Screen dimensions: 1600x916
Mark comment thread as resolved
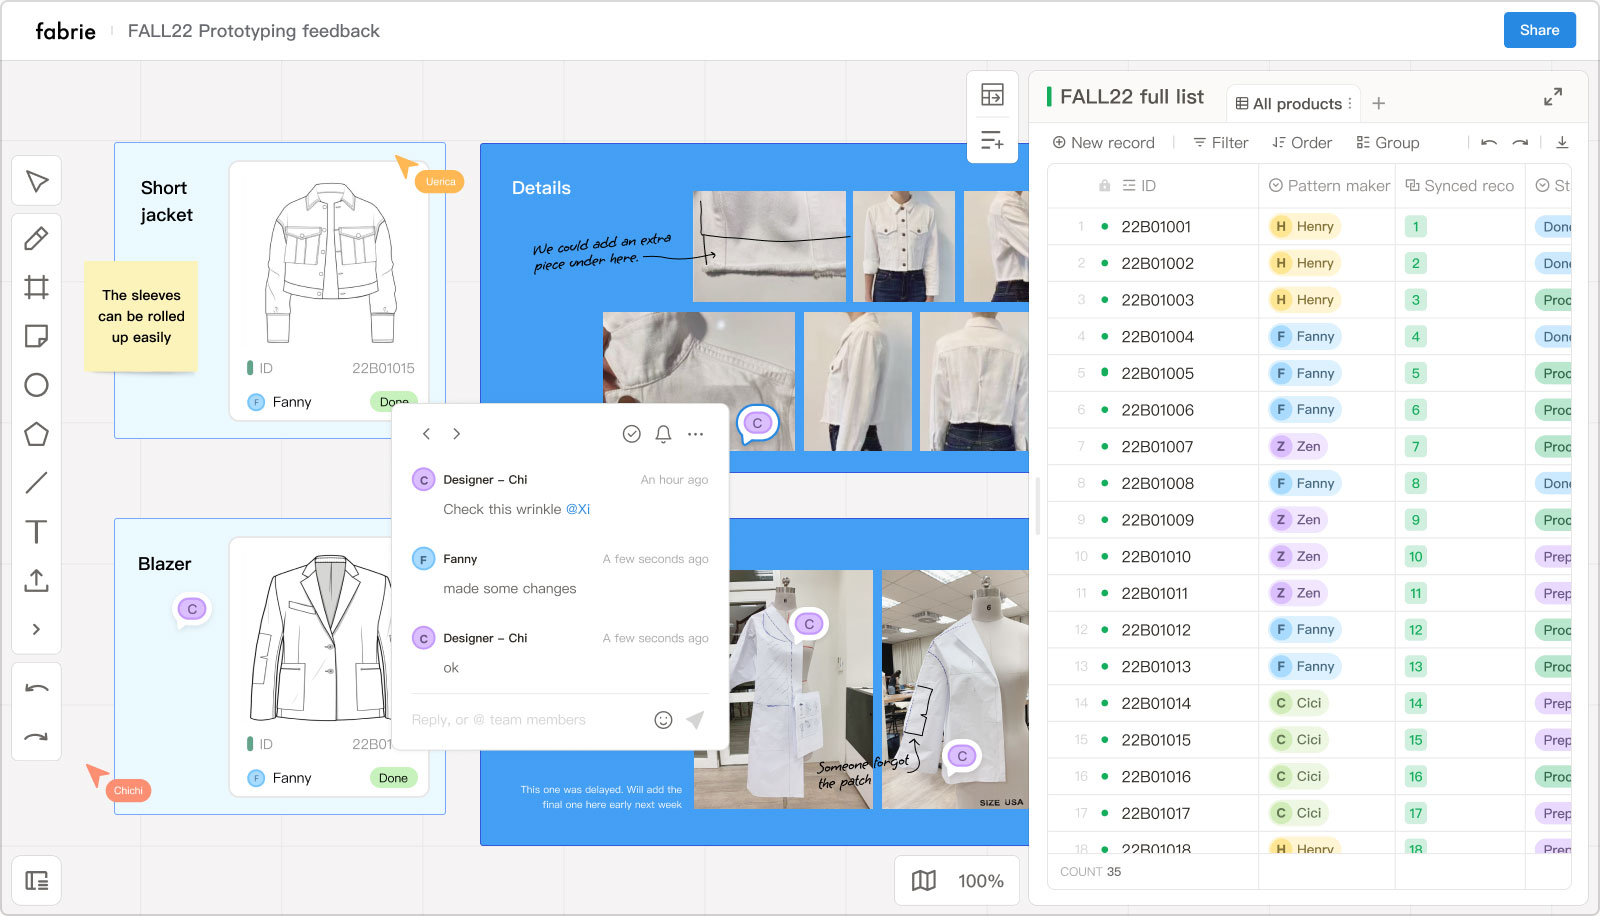(x=631, y=434)
